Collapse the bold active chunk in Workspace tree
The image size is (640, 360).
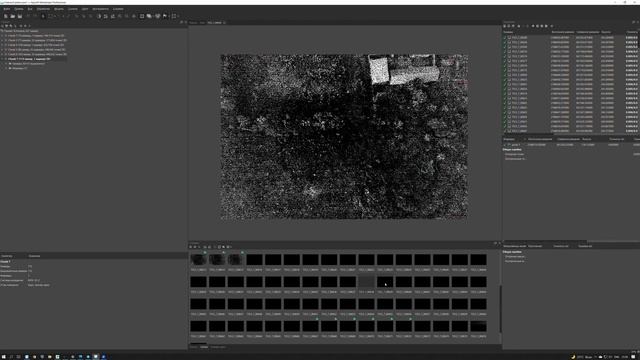[2, 59]
